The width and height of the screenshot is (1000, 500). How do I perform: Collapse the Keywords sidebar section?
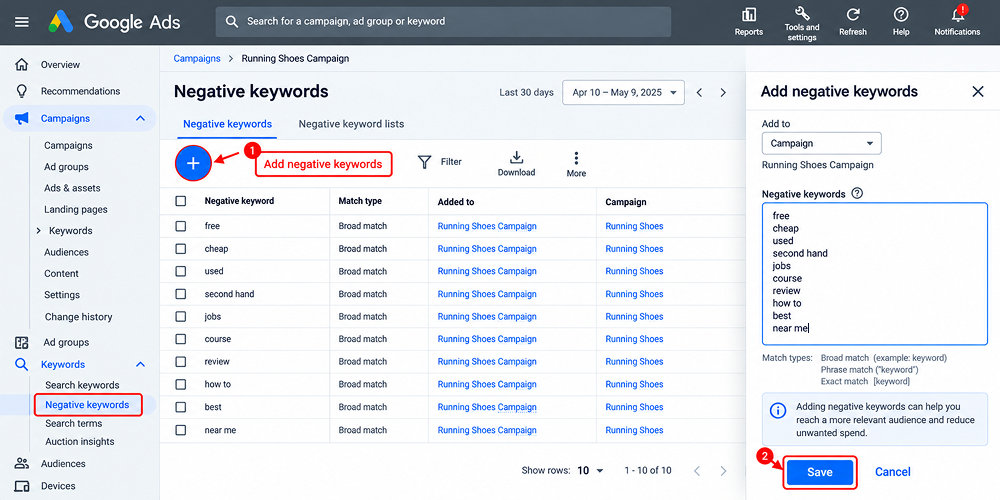click(x=140, y=364)
